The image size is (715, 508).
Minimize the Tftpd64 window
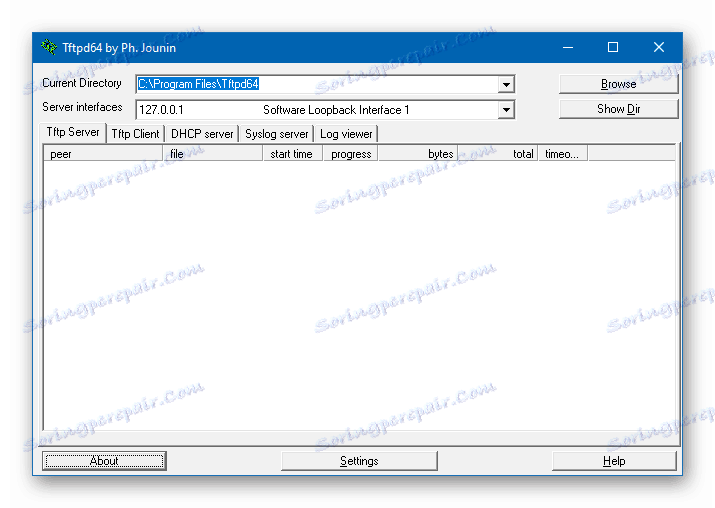568,47
